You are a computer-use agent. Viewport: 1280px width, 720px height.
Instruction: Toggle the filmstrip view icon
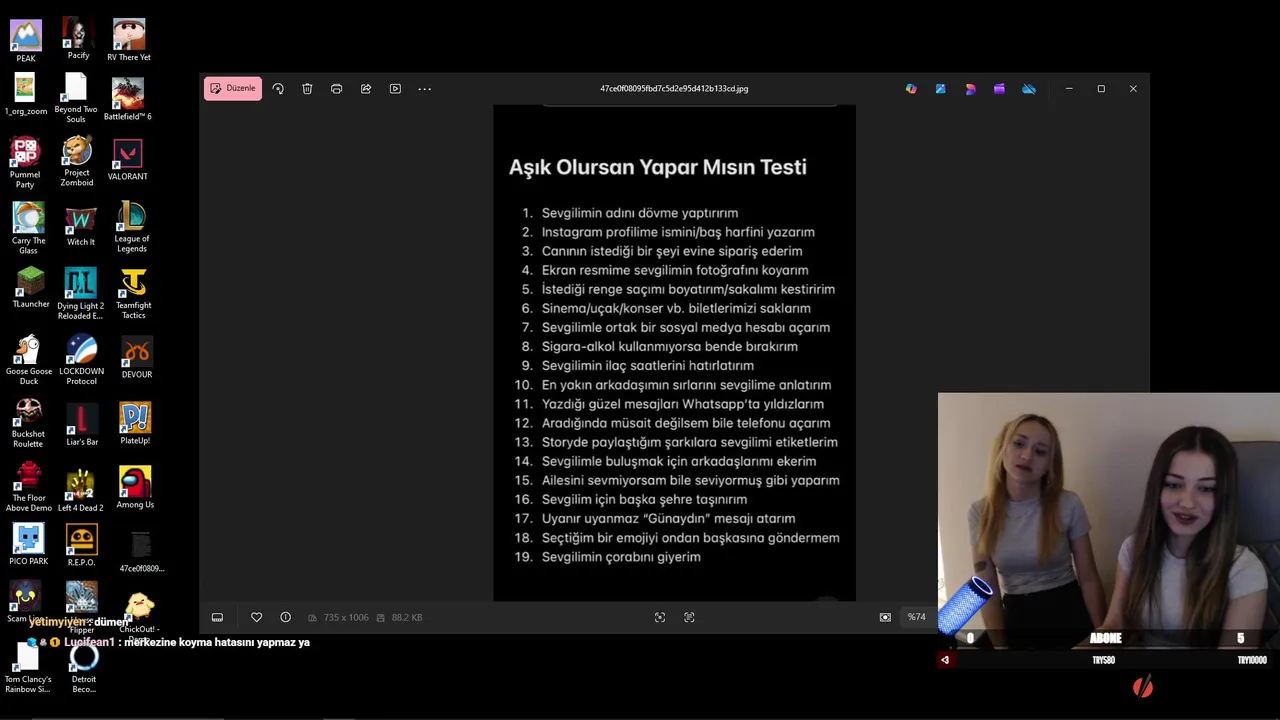coord(217,617)
